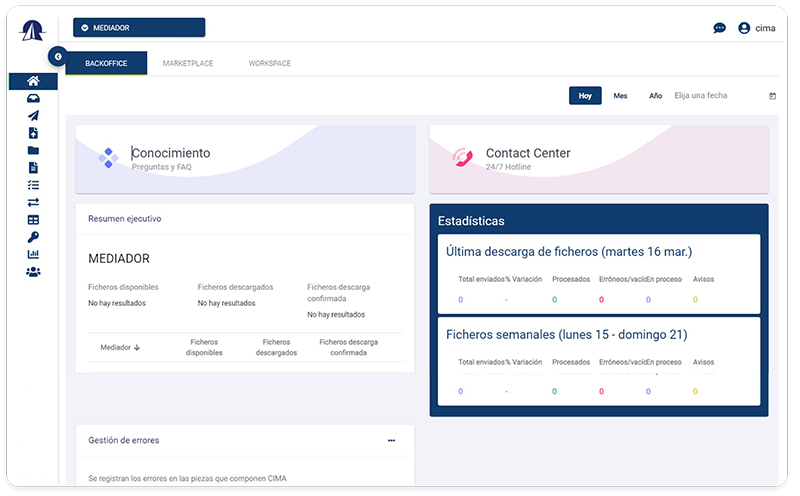This screenshot has width=800, height=496.
Task: Open the bar chart statistics icon
Action: pos(33,254)
